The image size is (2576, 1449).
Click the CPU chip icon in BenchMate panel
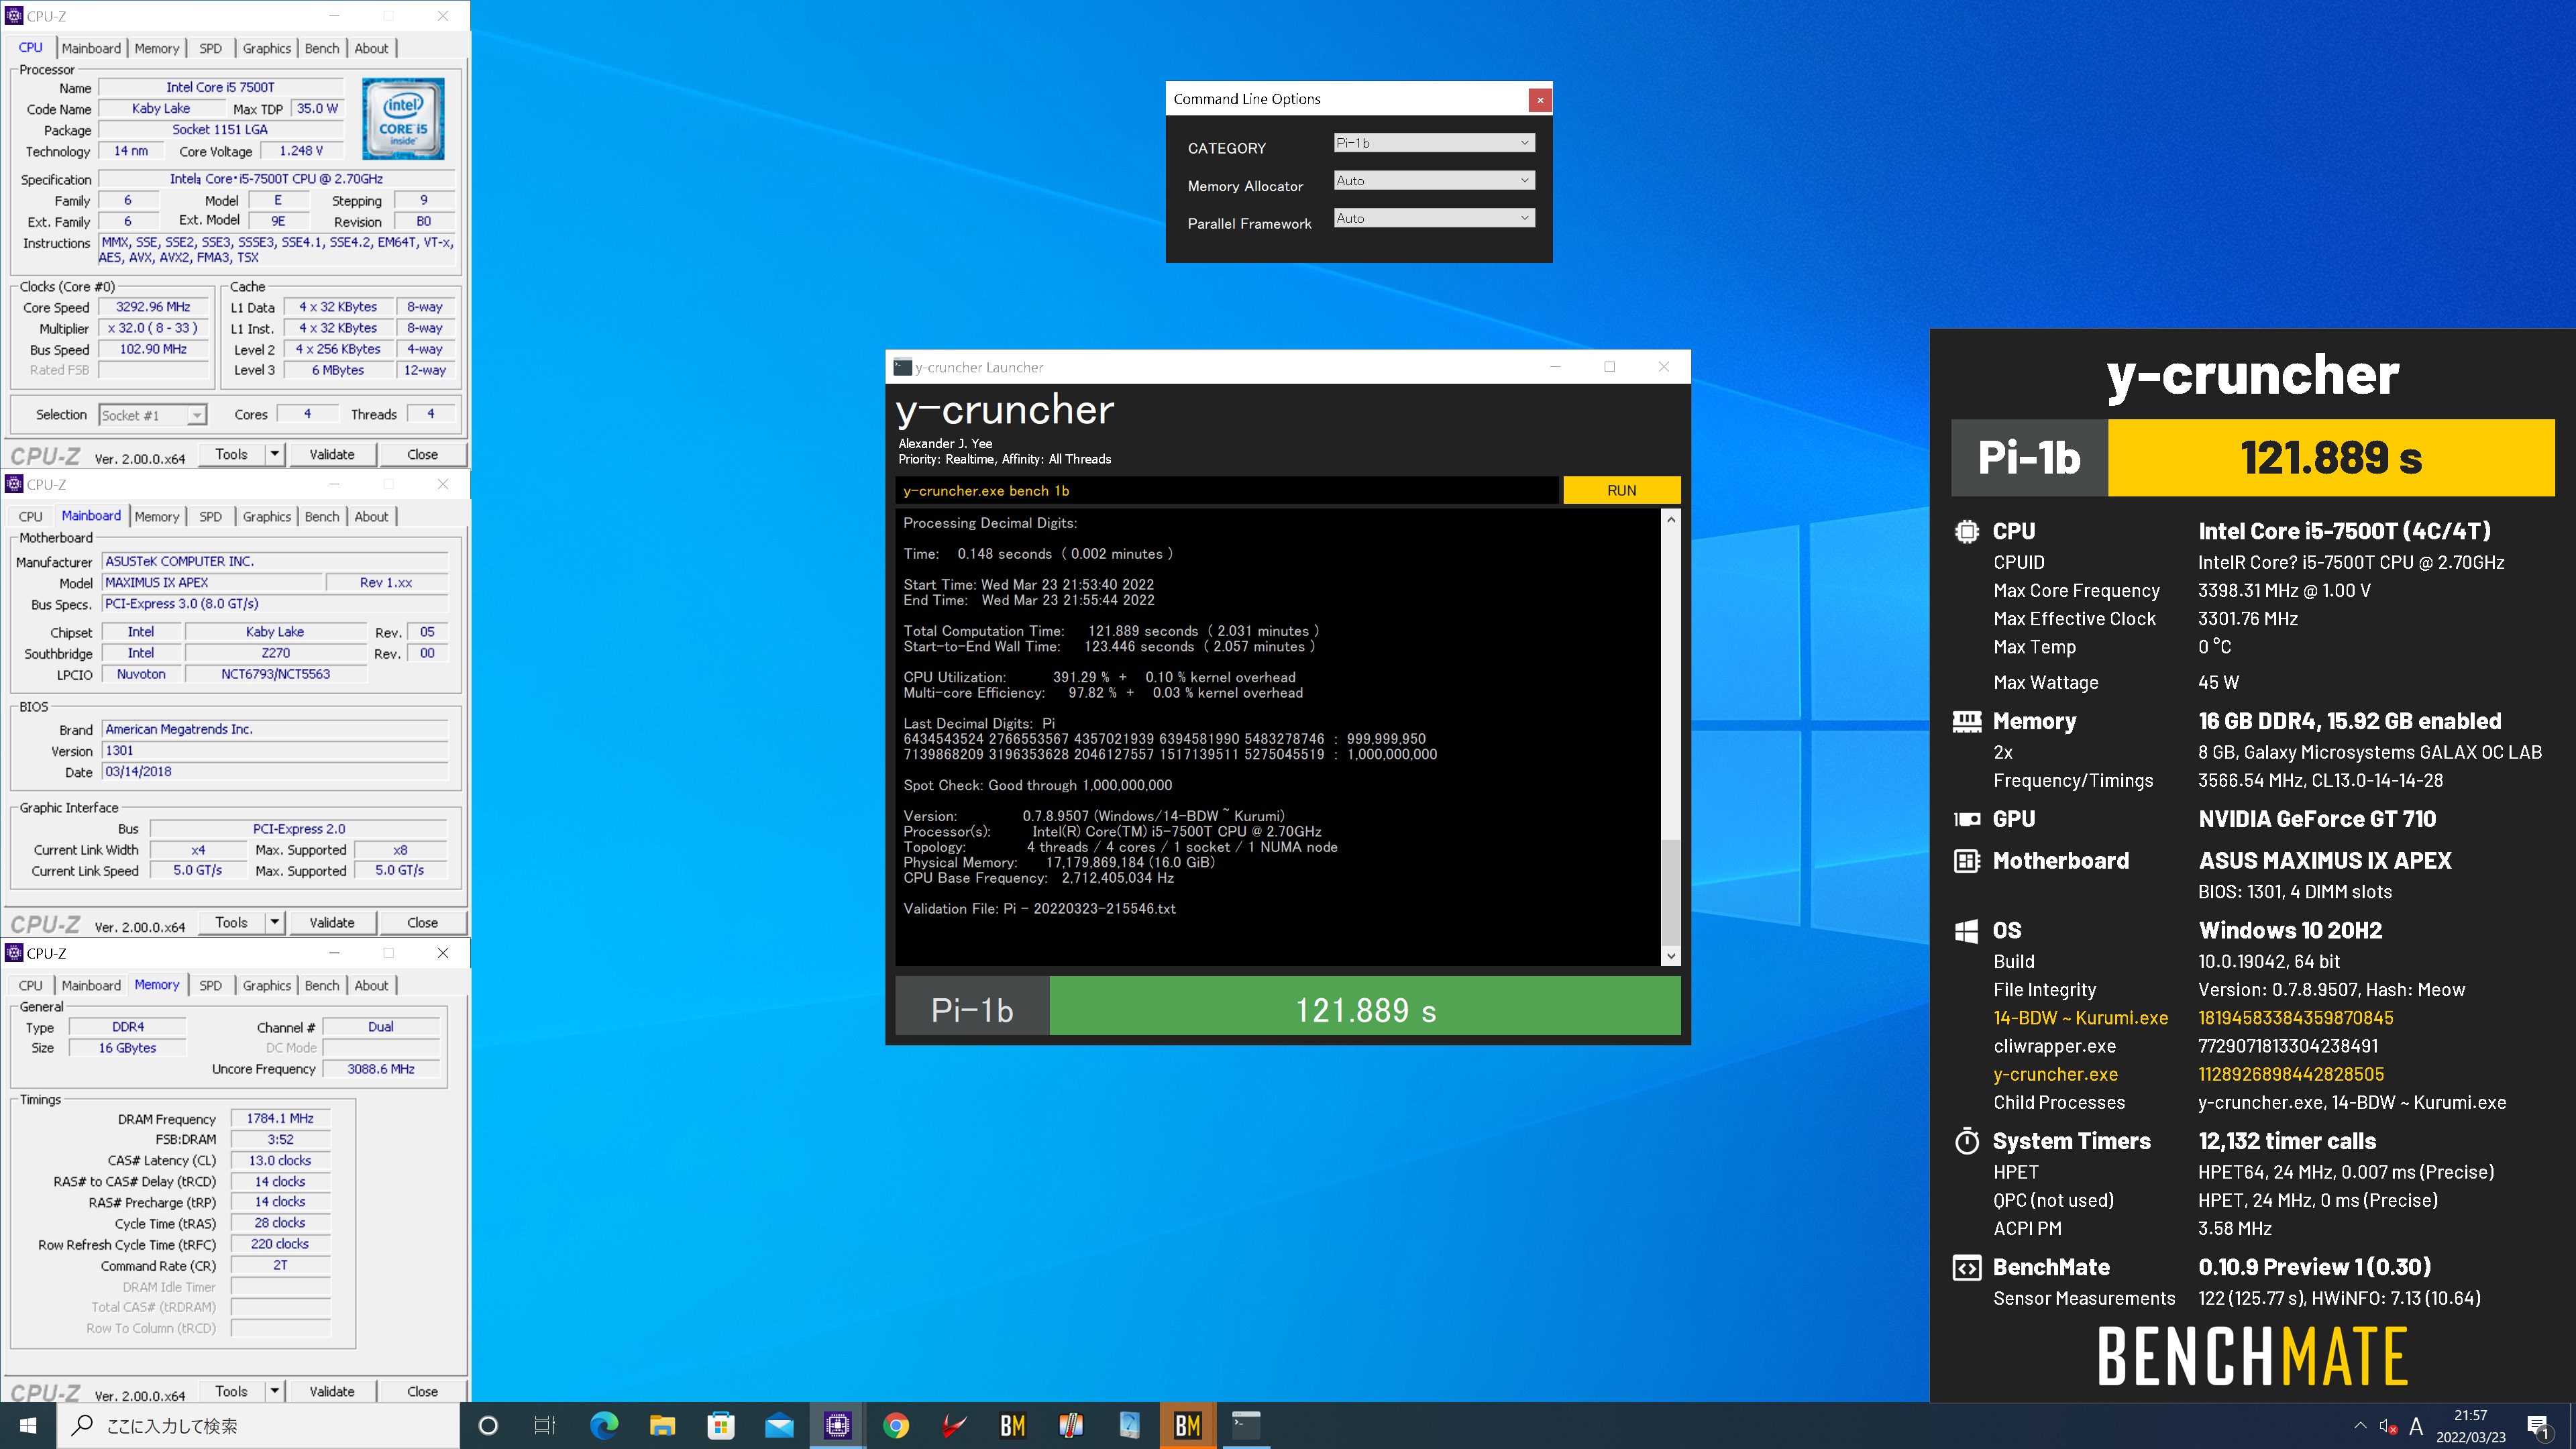[x=1966, y=531]
